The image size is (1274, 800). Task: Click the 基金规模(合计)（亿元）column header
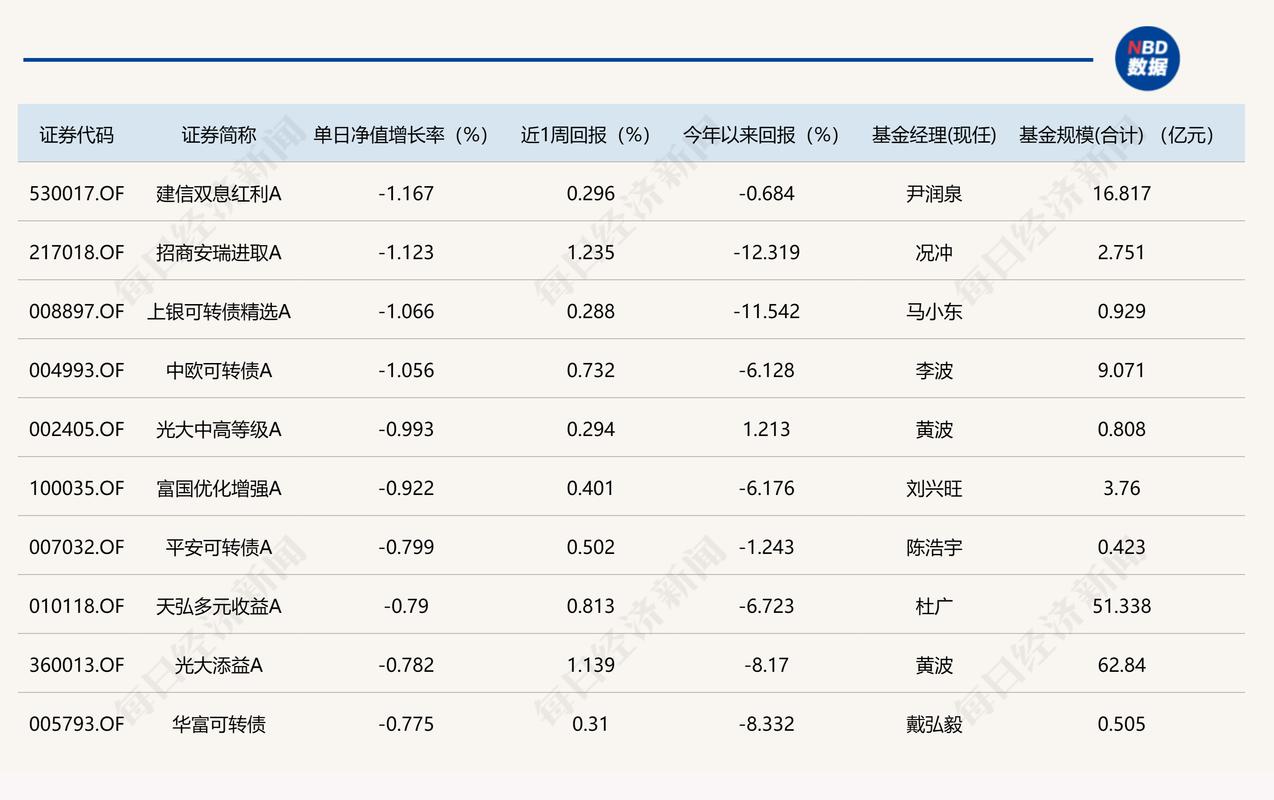coord(1115,135)
